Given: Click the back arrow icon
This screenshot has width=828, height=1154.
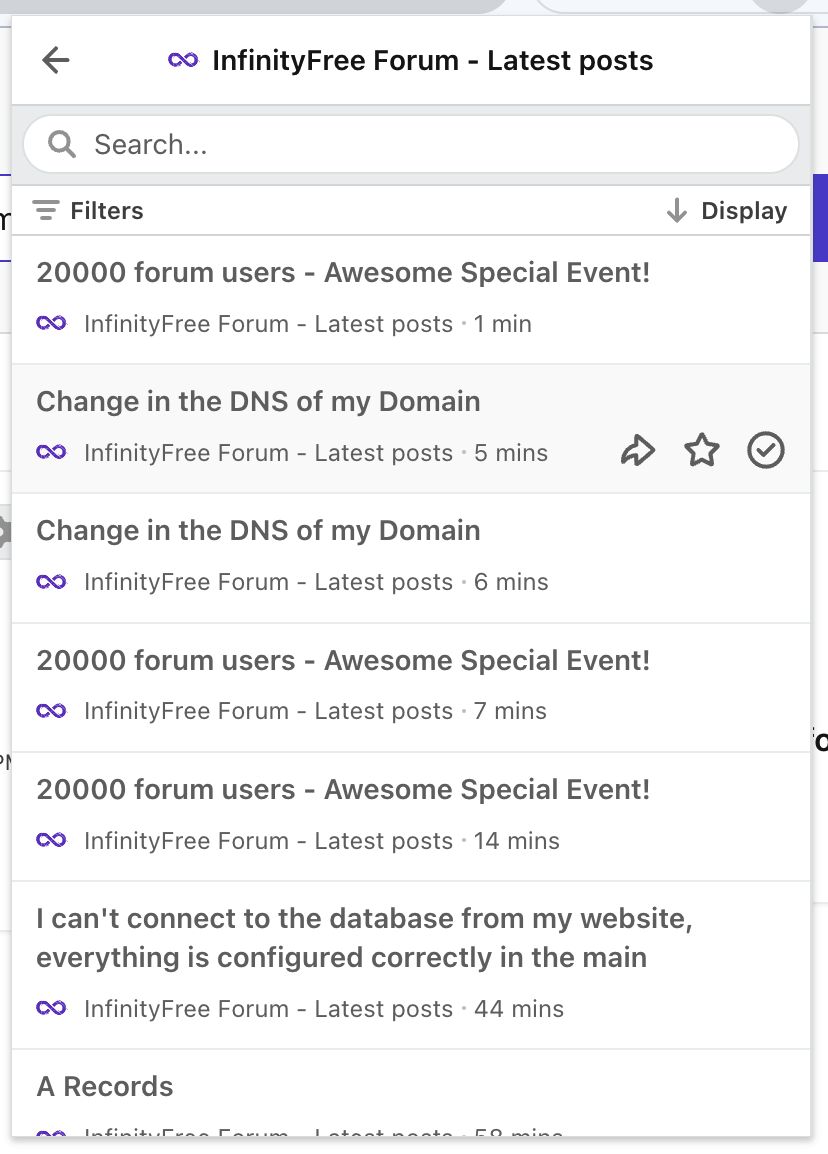Looking at the screenshot, I should pos(56,61).
